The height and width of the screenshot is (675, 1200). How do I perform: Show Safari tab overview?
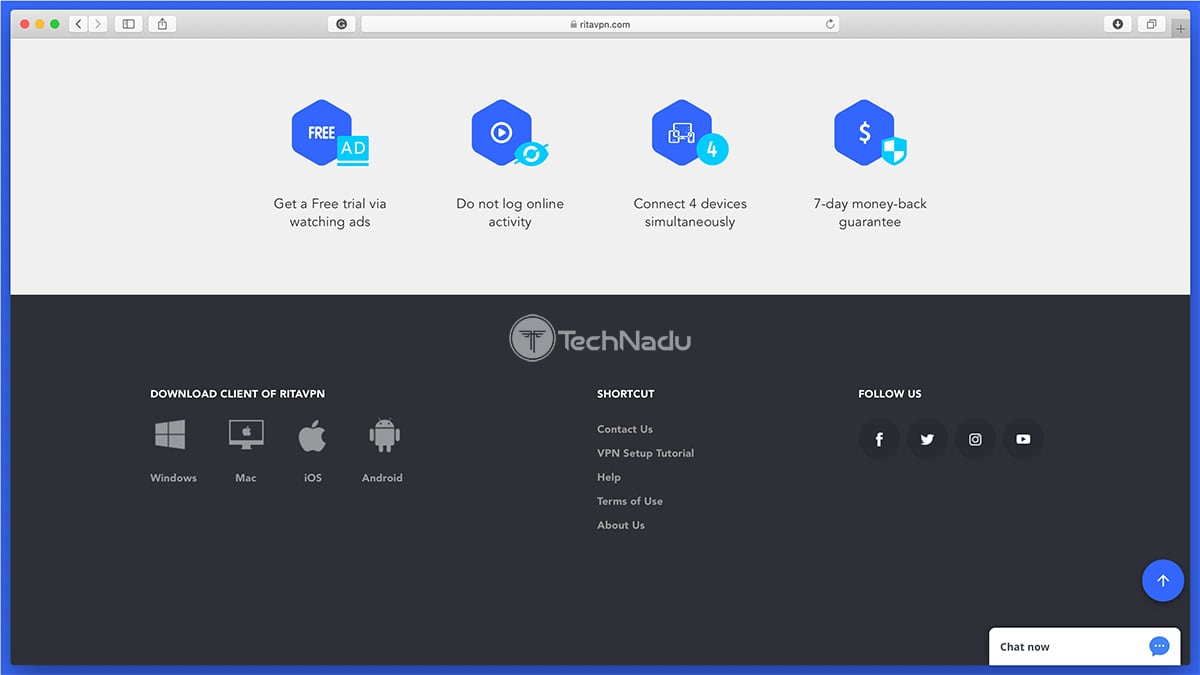(x=1152, y=24)
